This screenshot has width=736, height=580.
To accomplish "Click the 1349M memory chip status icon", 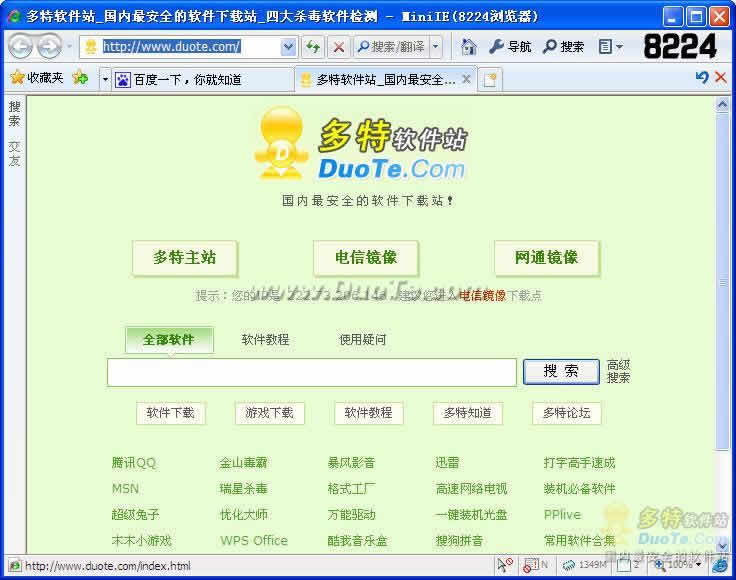I will pos(585,565).
